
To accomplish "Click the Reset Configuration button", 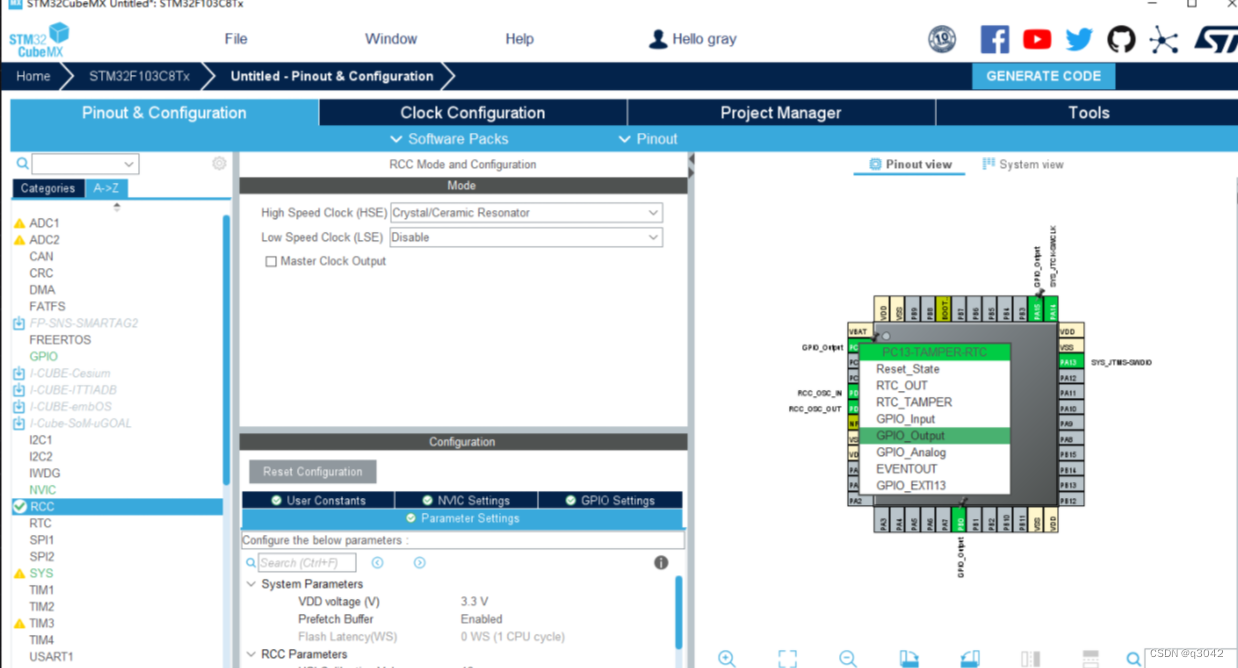I will tap(313, 472).
